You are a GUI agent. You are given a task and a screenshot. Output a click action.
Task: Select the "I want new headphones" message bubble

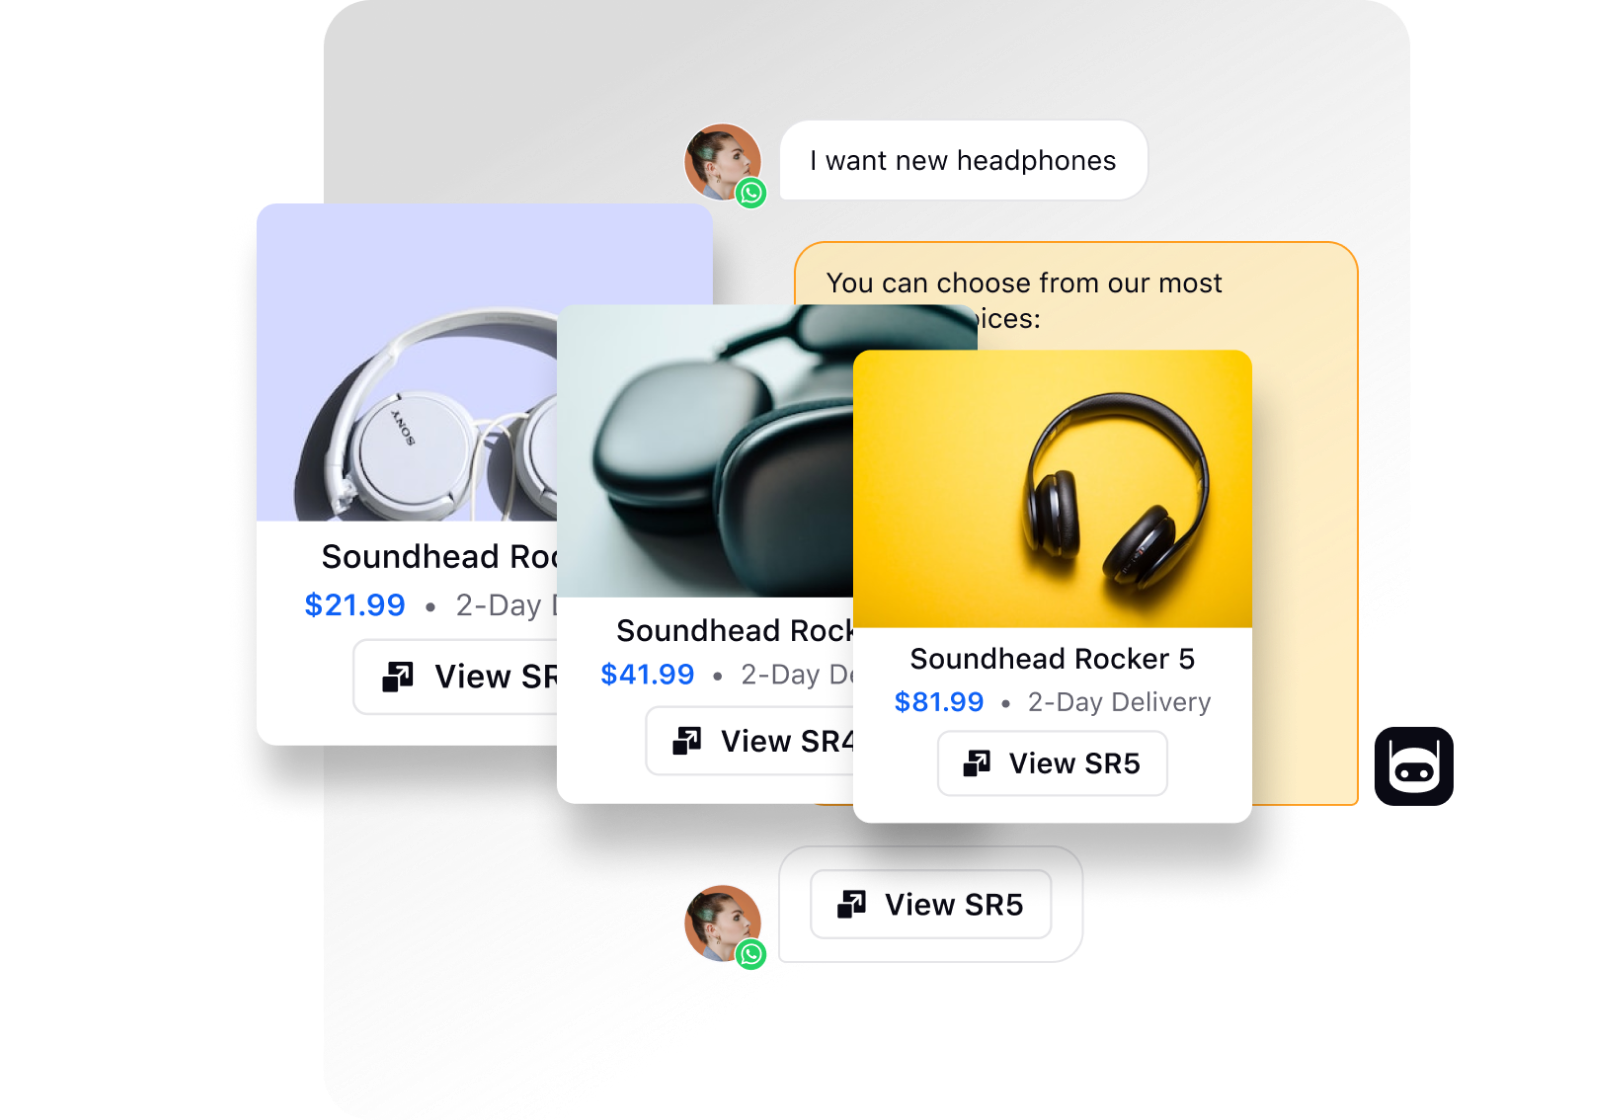(963, 160)
